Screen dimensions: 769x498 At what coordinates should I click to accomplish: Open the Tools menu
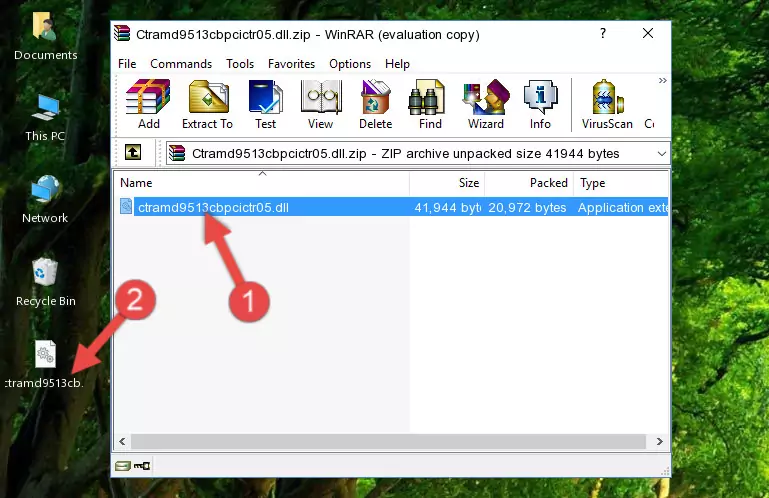[240, 64]
